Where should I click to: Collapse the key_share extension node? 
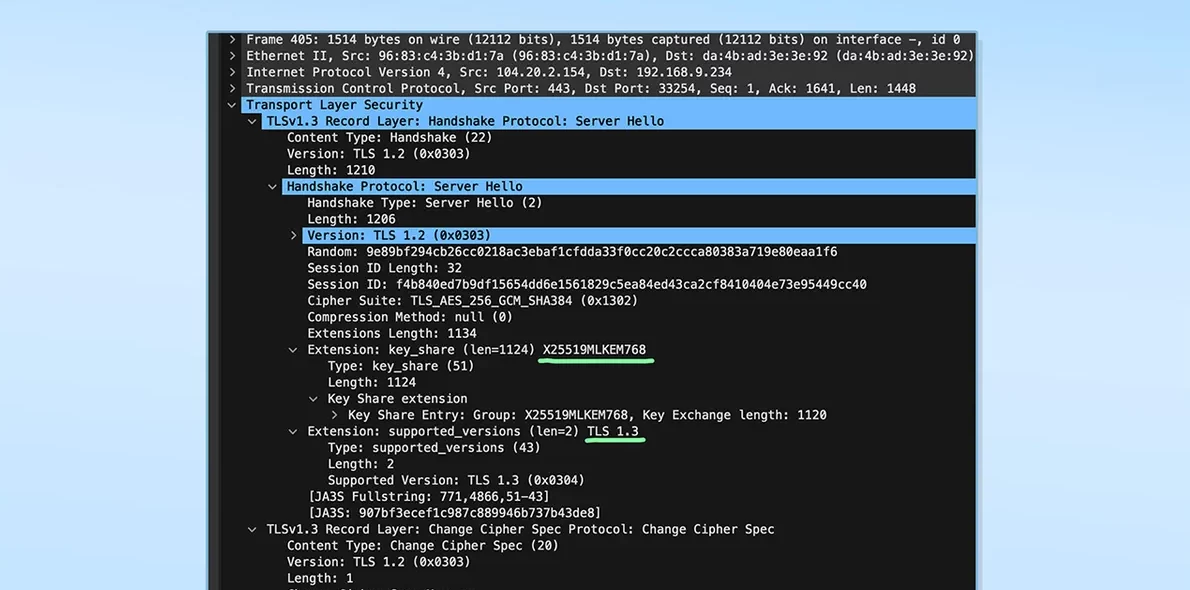click(x=293, y=350)
